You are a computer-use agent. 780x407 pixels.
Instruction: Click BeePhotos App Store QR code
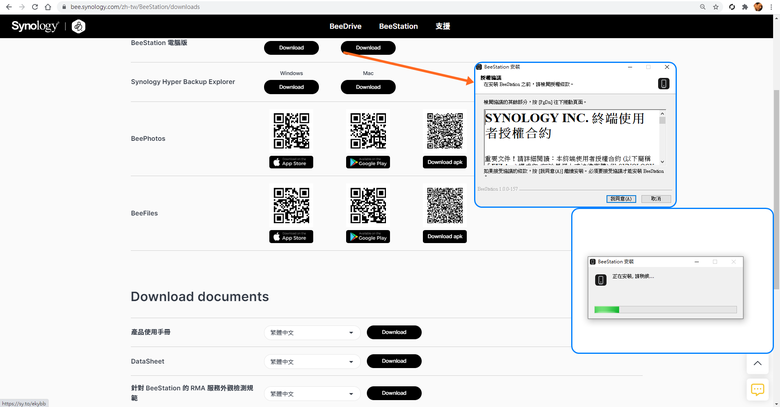coord(292,131)
